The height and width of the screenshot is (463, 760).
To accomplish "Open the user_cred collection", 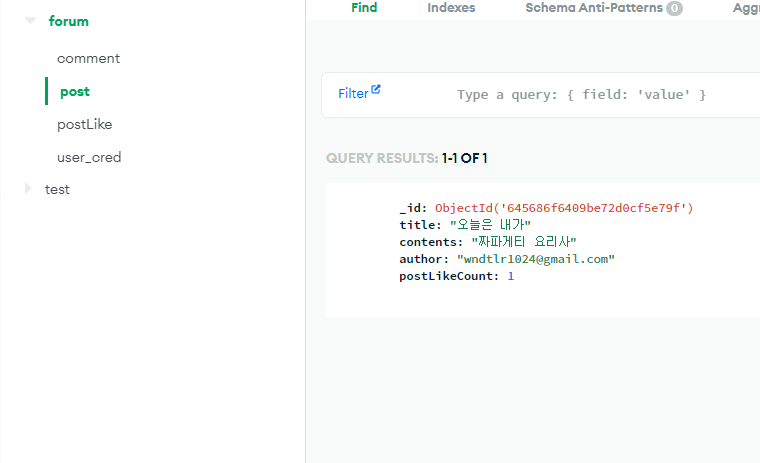I will [x=89, y=158].
